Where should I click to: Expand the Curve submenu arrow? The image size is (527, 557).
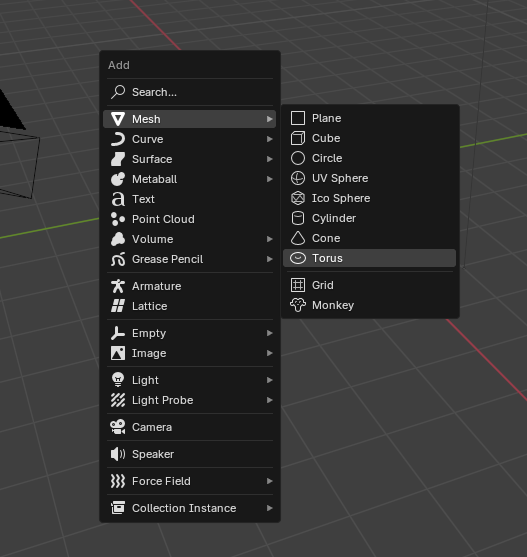(270, 139)
